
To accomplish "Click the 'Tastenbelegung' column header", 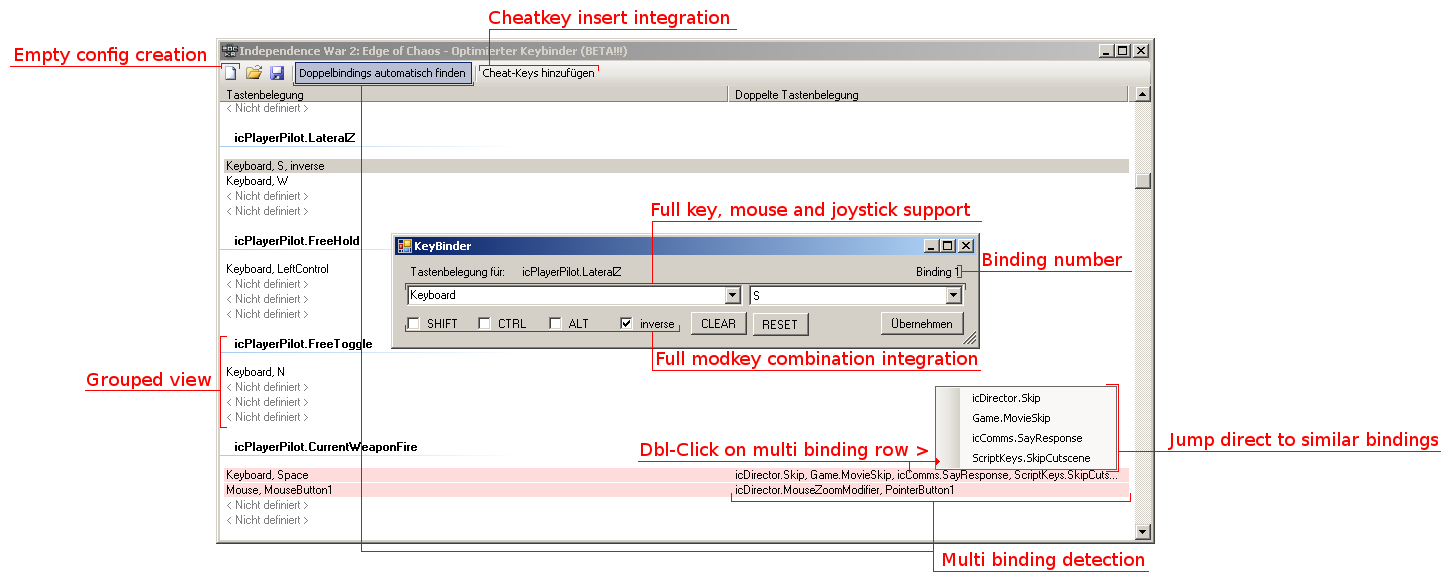I will (474, 95).
